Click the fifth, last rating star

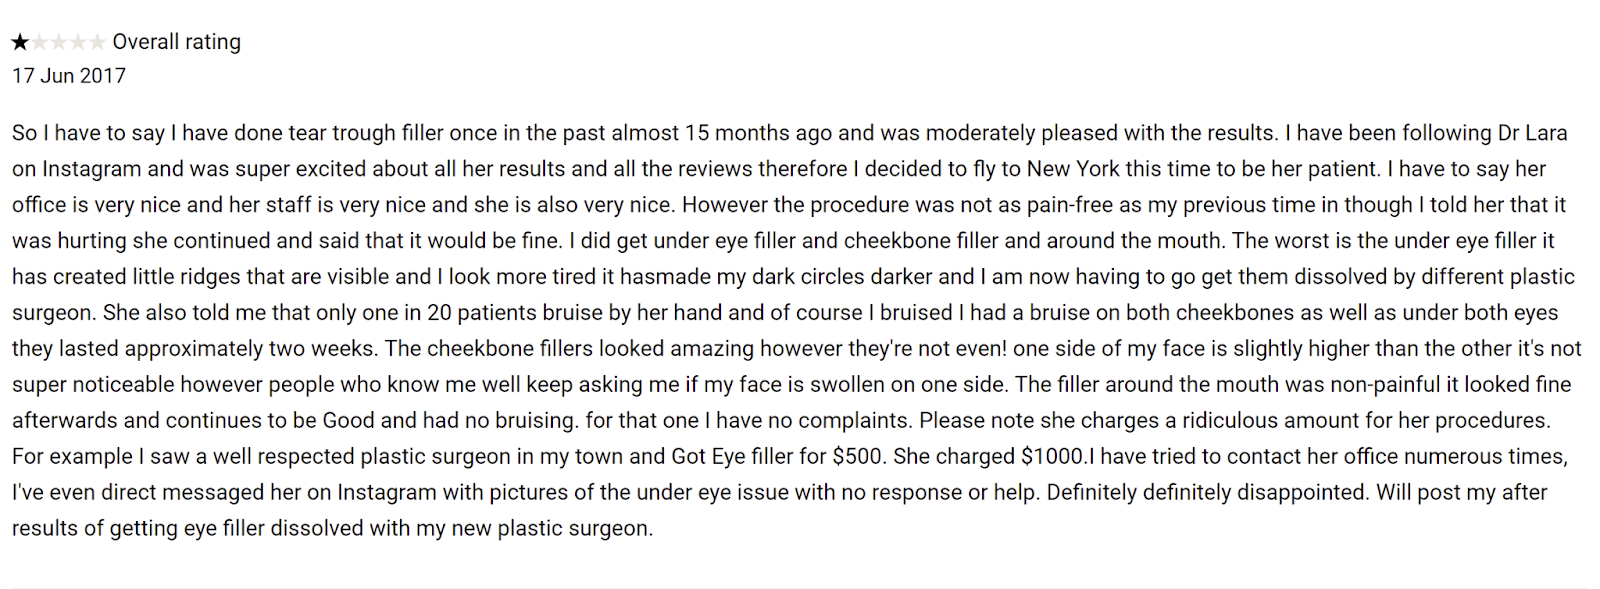97,42
